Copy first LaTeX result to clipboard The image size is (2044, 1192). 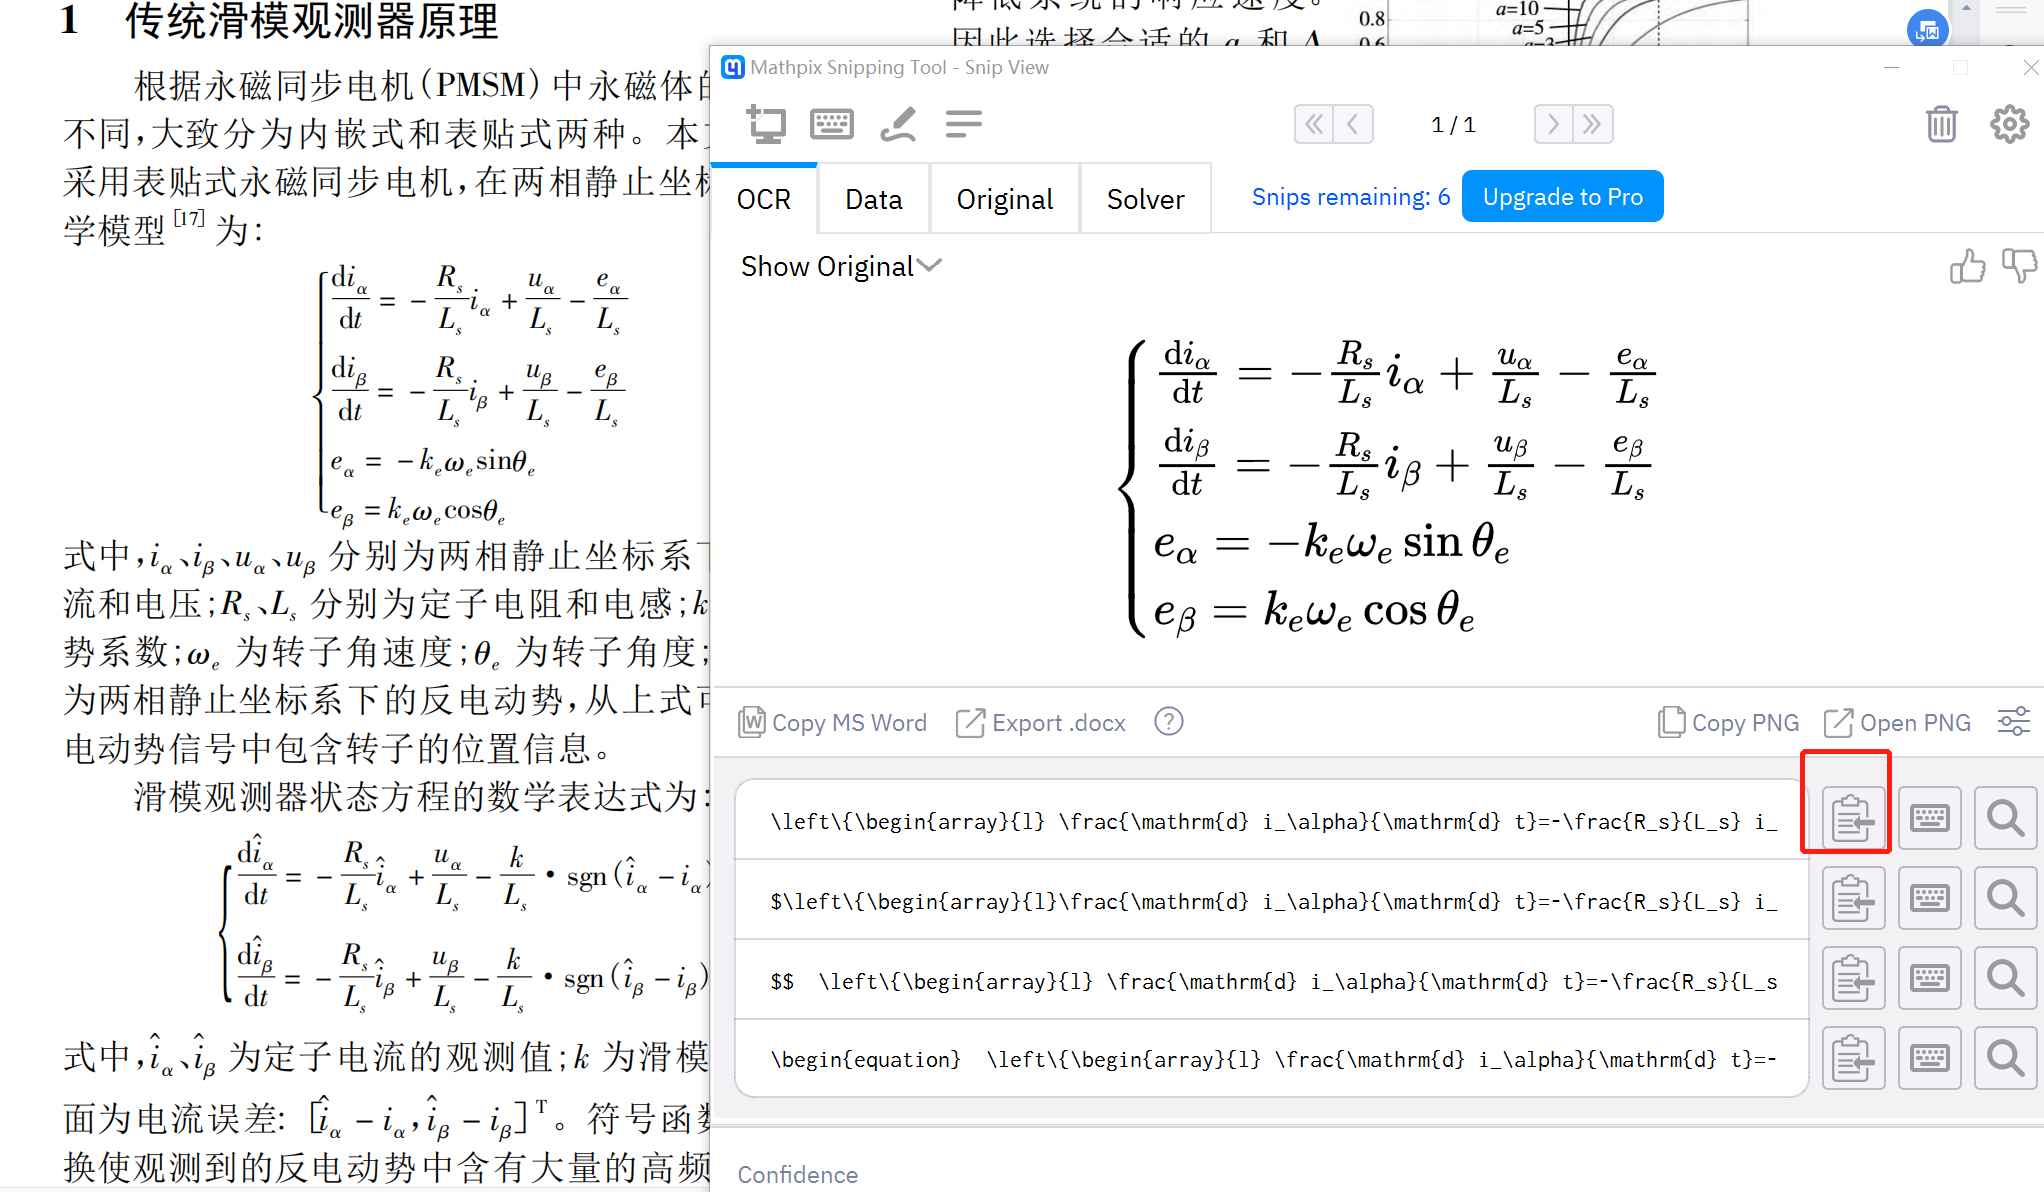coord(1853,818)
